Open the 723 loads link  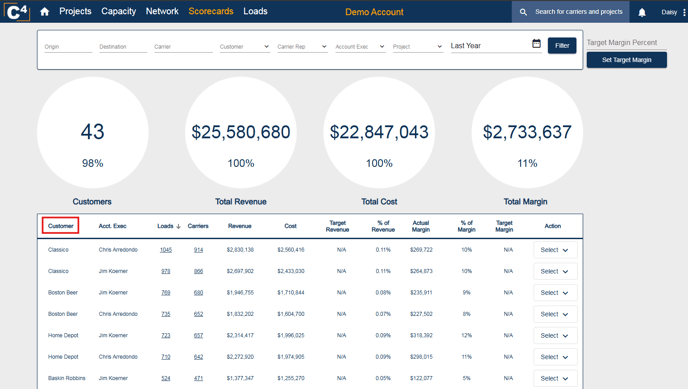[x=165, y=336]
